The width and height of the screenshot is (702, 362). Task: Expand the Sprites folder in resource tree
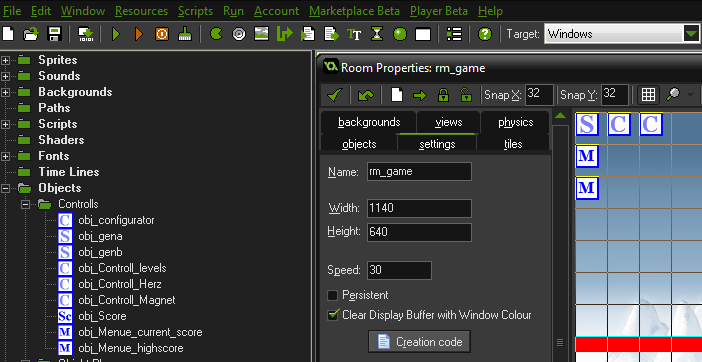coord(5,60)
